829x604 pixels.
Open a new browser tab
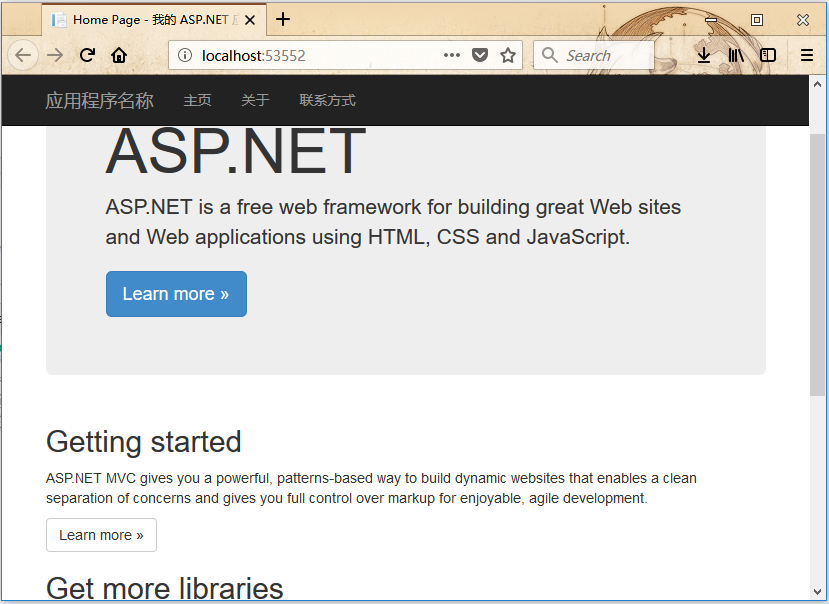[283, 19]
